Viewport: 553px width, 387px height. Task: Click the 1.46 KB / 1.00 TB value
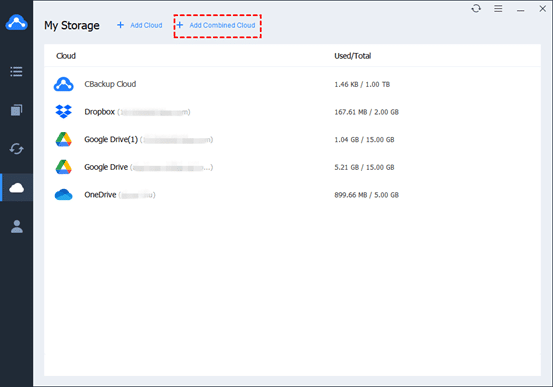point(362,85)
